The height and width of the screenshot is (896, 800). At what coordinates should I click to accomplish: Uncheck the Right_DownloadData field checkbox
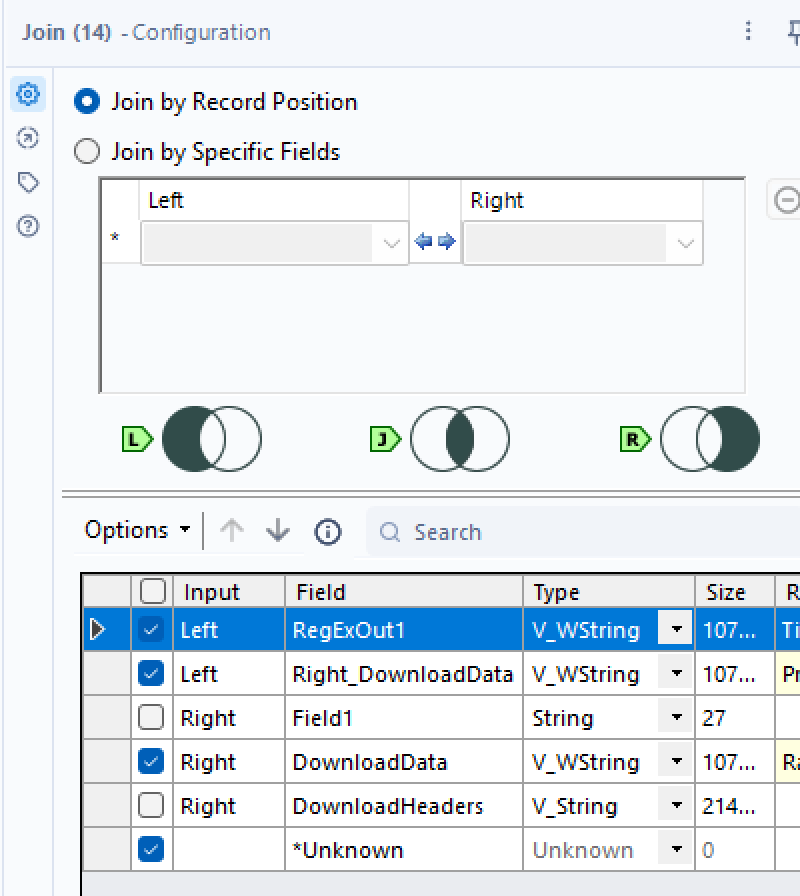coord(151,674)
